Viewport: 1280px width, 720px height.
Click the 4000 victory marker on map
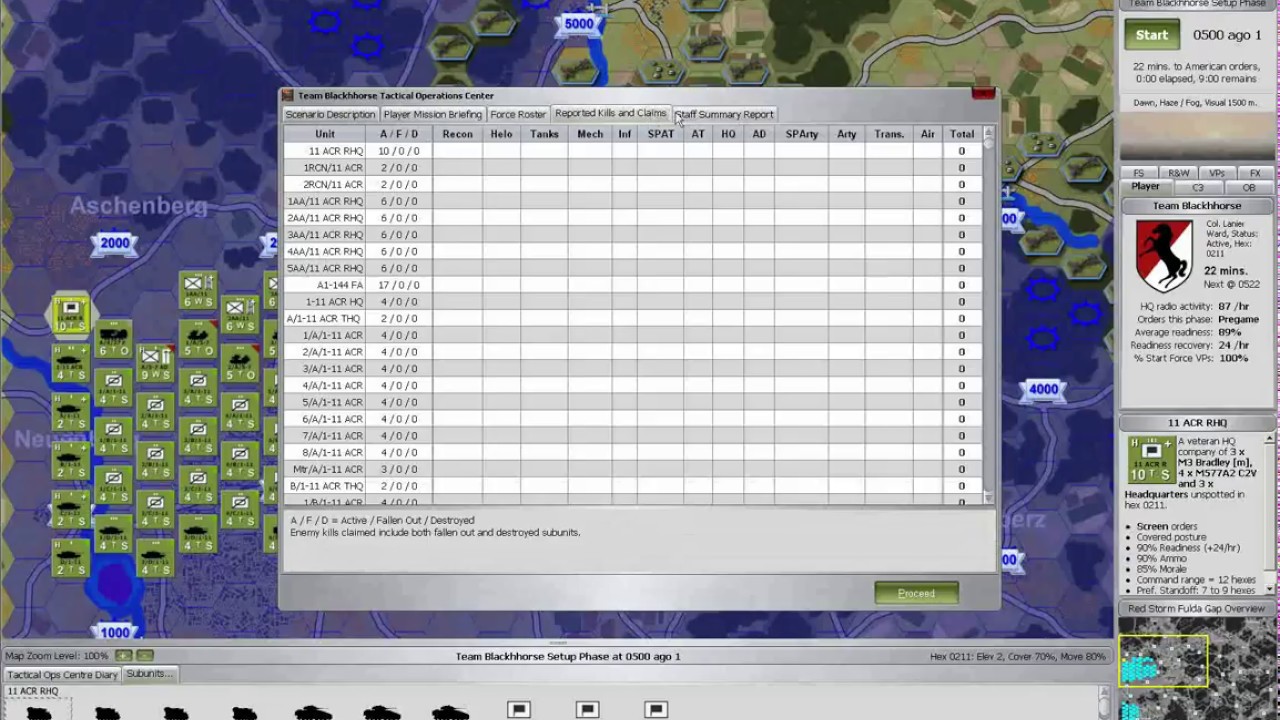click(1043, 390)
